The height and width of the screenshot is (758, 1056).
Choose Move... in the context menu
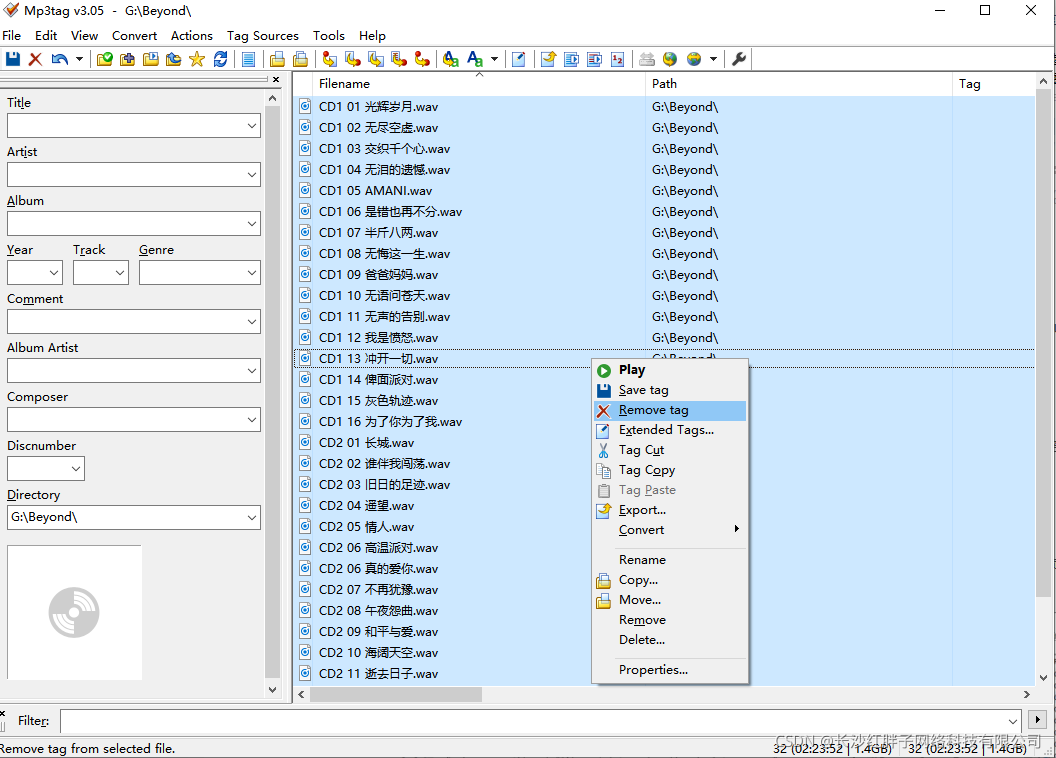point(670,600)
